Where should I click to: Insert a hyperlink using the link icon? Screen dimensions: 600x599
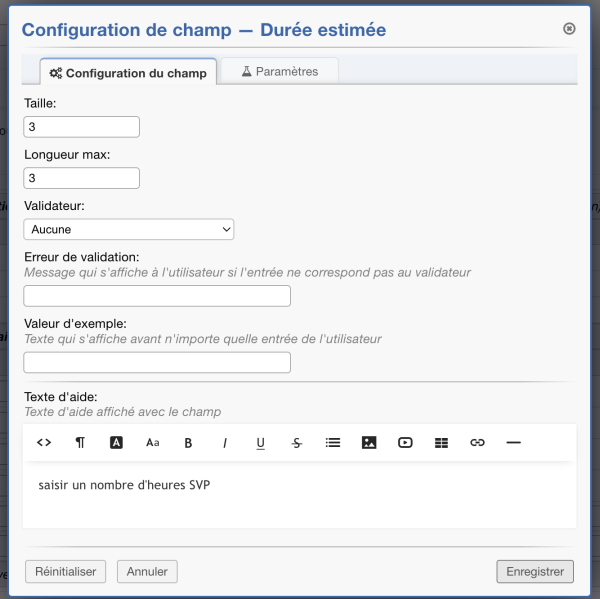(477, 442)
